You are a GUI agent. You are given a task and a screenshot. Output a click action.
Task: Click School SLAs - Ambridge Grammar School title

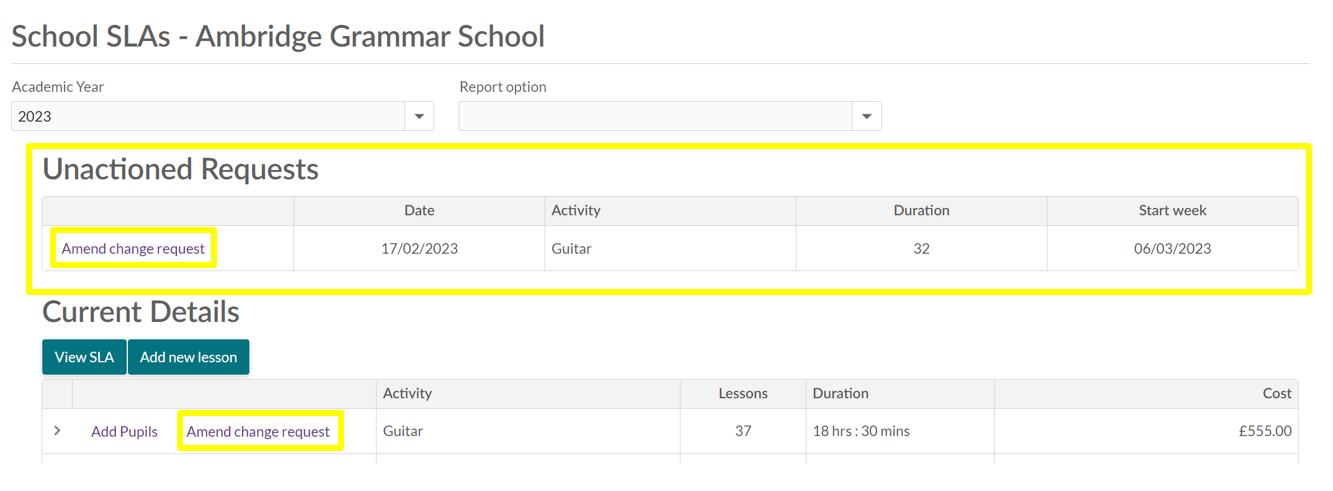(x=278, y=36)
